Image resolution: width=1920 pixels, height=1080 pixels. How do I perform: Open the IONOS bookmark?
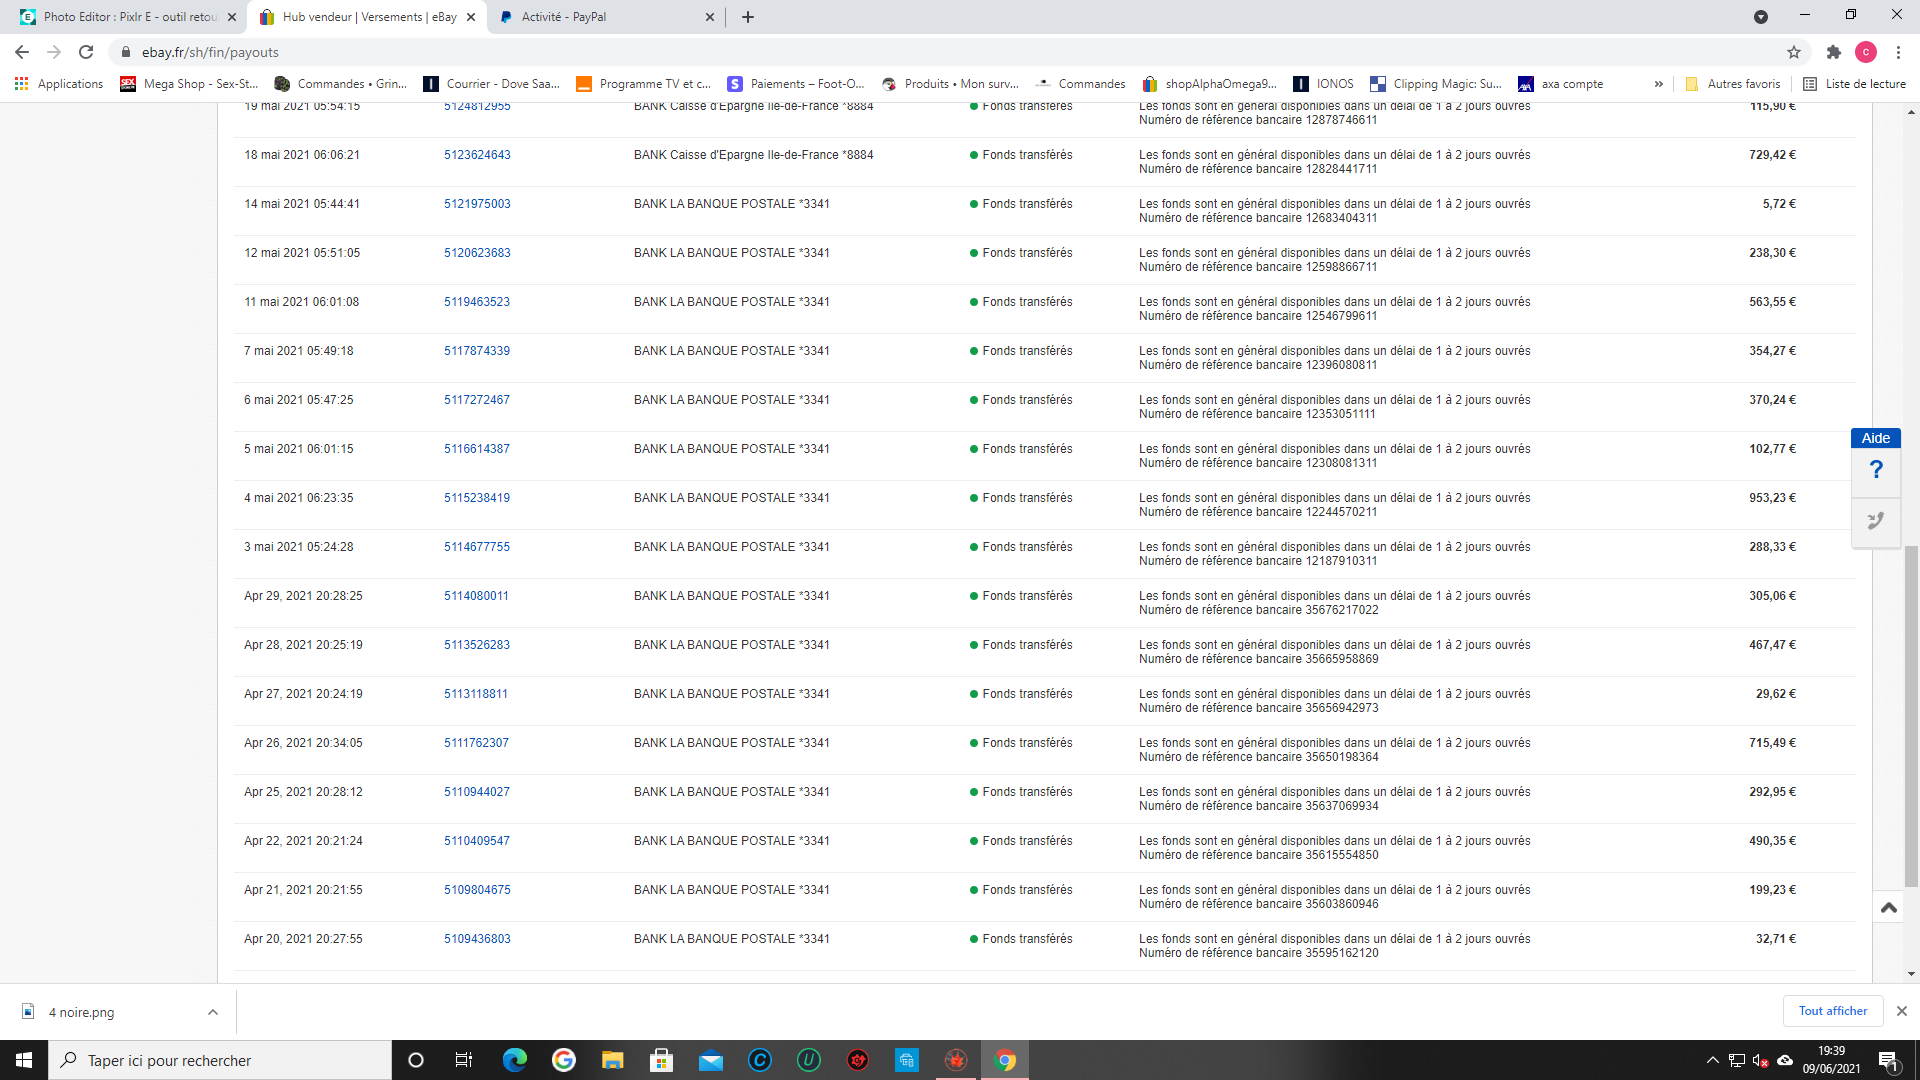1324,84
